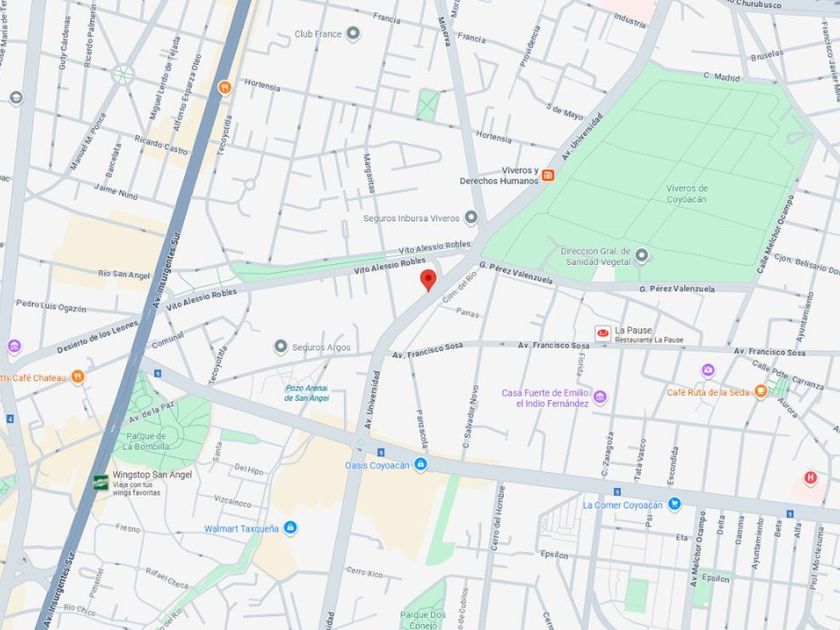The width and height of the screenshot is (840, 630).
Task: Select the Pedro Luis Ogazón label
Action: coord(51,306)
